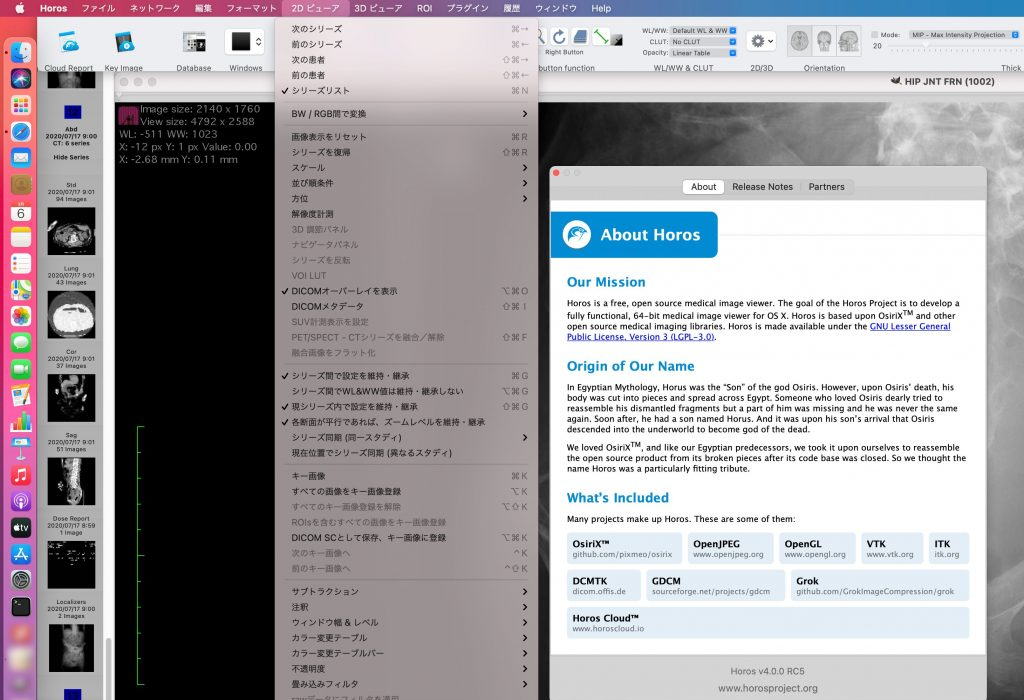Choose coronal orientation skull icon

pyautogui.click(x=824, y=41)
